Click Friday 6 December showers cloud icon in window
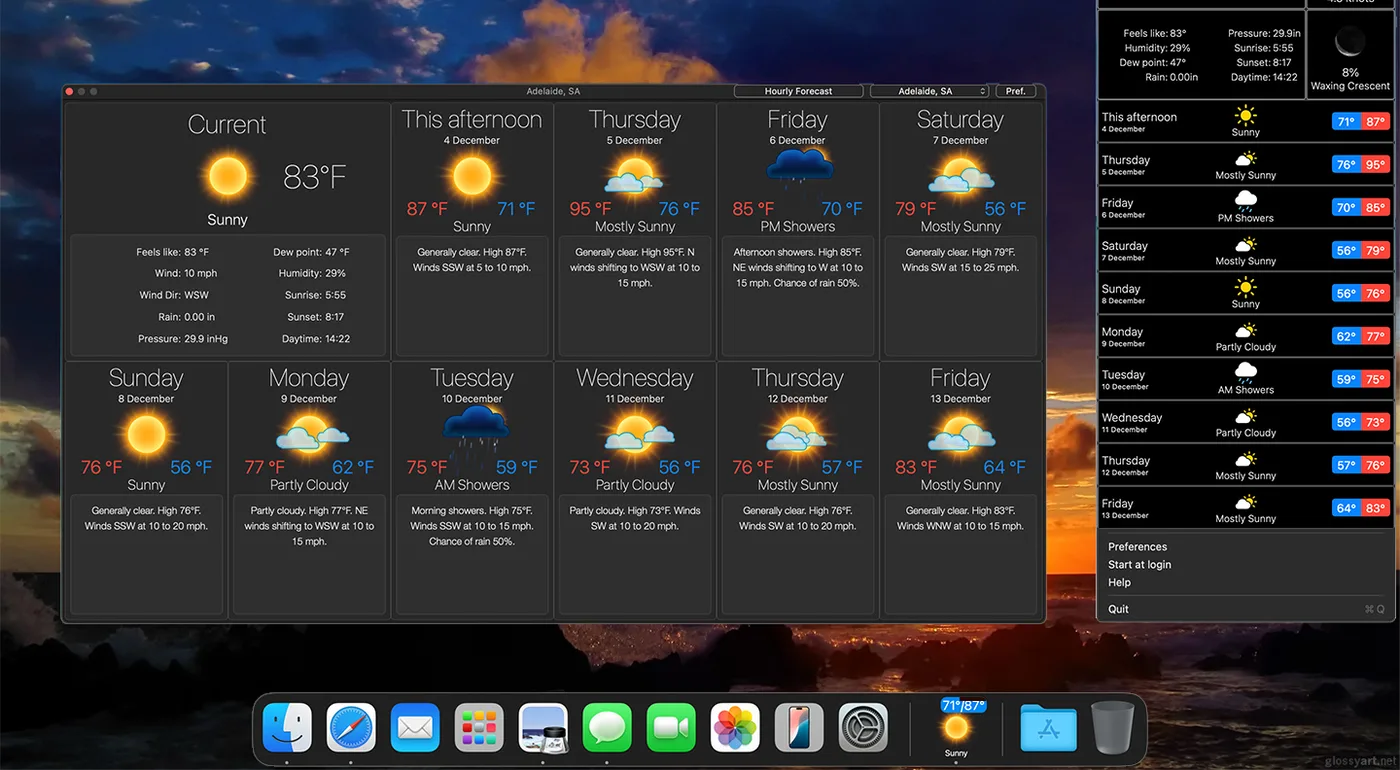Screen dimensions: 1400x770 tap(798, 170)
